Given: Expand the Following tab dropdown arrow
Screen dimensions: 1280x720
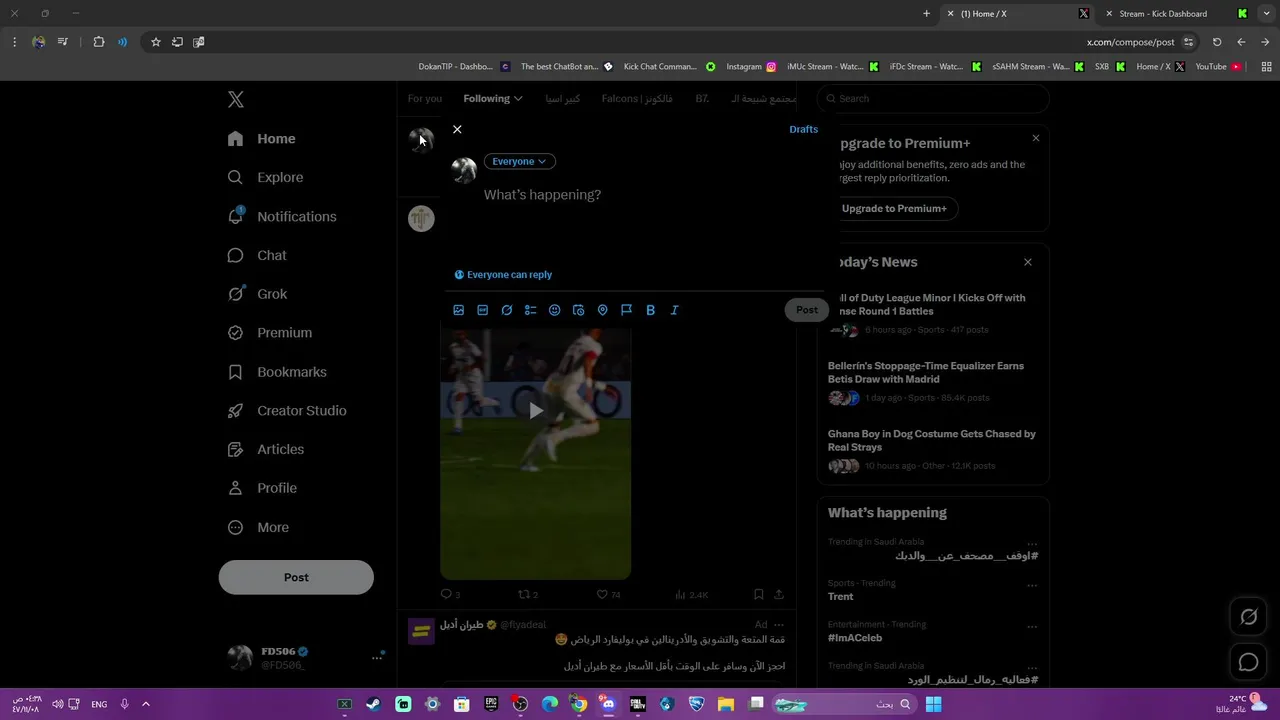Looking at the screenshot, I should [518, 98].
